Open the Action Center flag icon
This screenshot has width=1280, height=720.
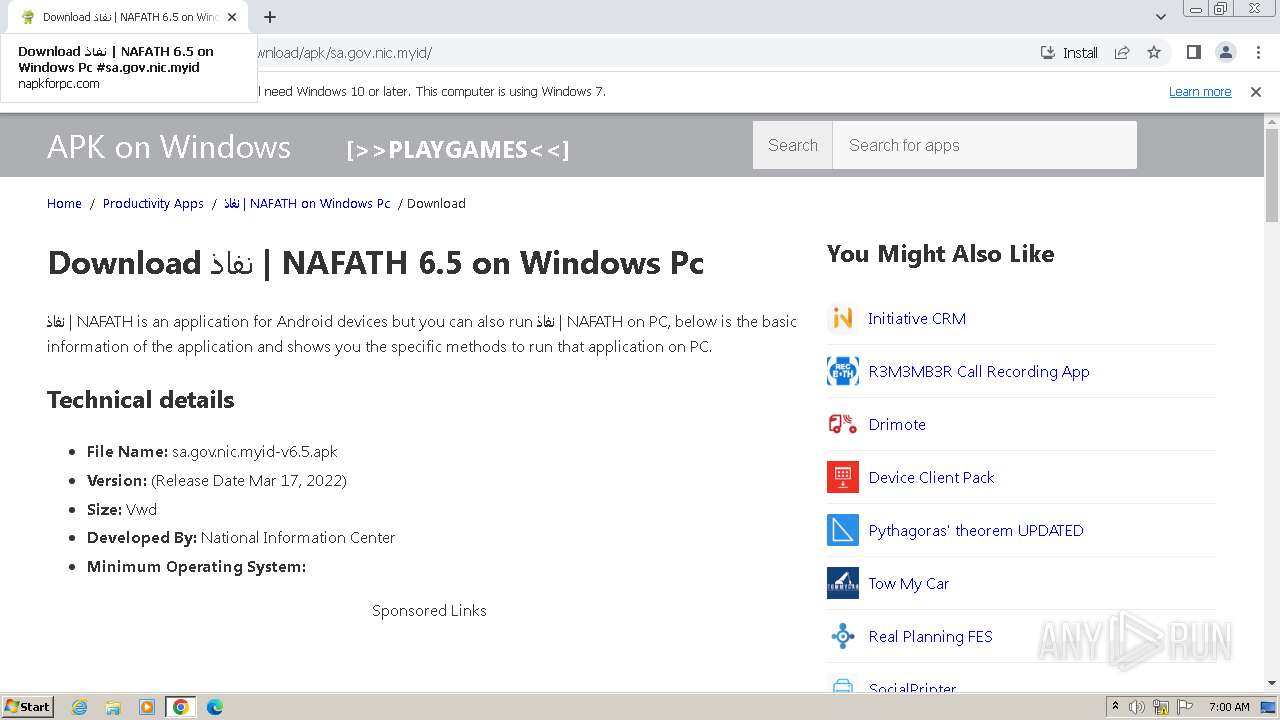pyautogui.click(x=1185, y=707)
